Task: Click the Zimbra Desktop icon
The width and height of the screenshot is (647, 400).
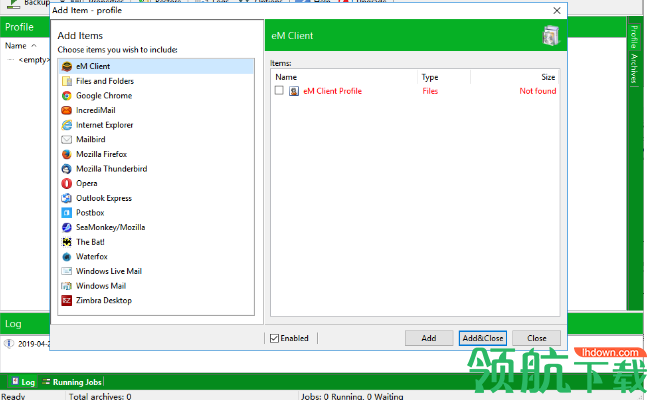Action: click(66, 301)
